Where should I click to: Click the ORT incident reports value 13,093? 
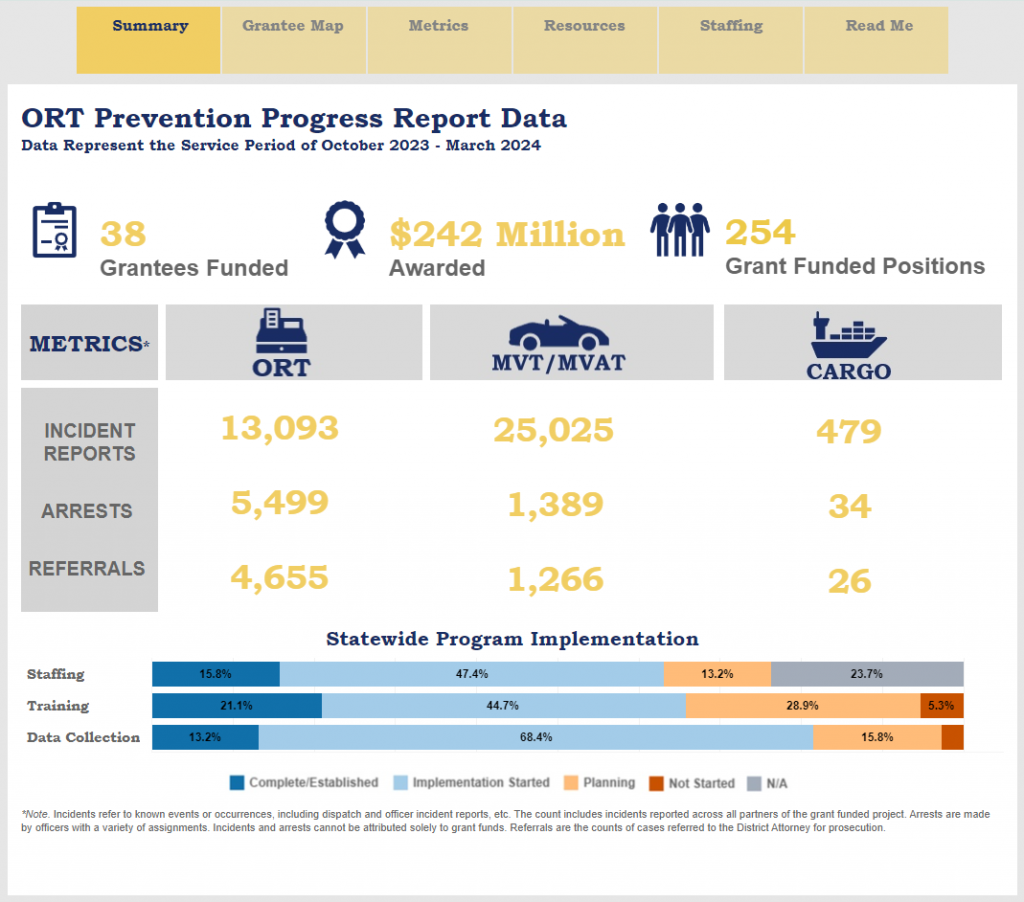[280, 428]
